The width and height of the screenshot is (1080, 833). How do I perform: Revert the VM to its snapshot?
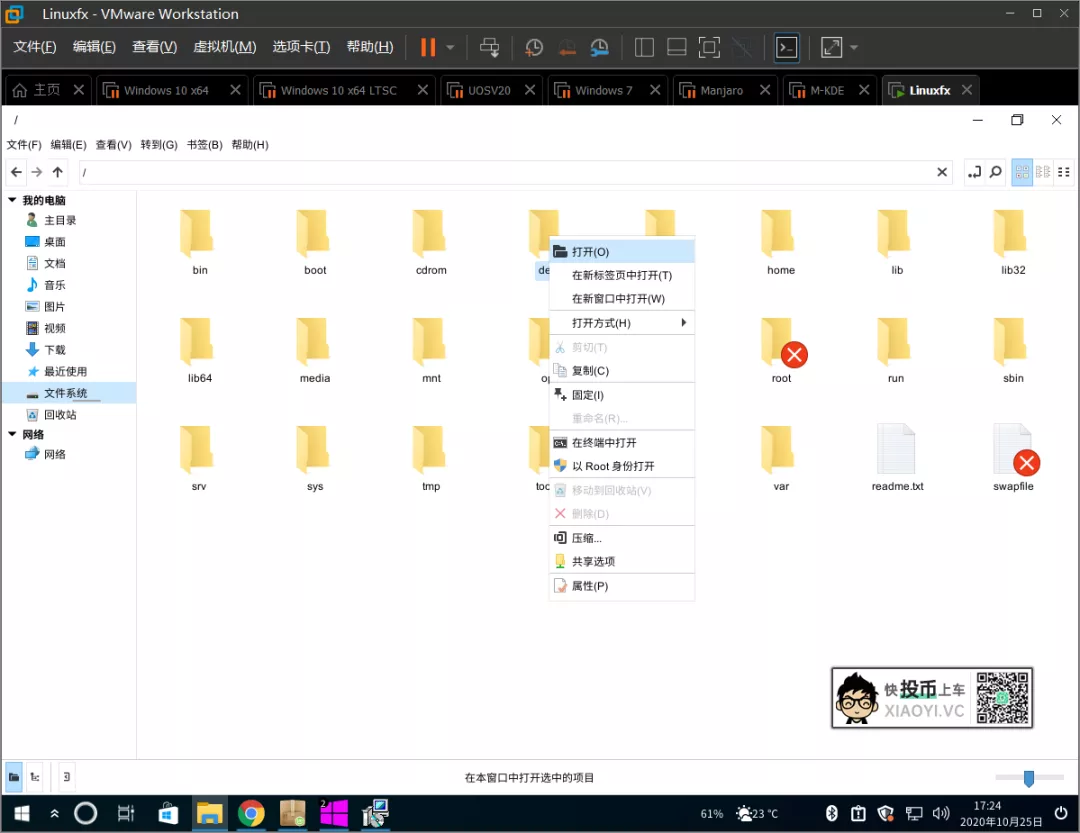click(x=566, y=47)
